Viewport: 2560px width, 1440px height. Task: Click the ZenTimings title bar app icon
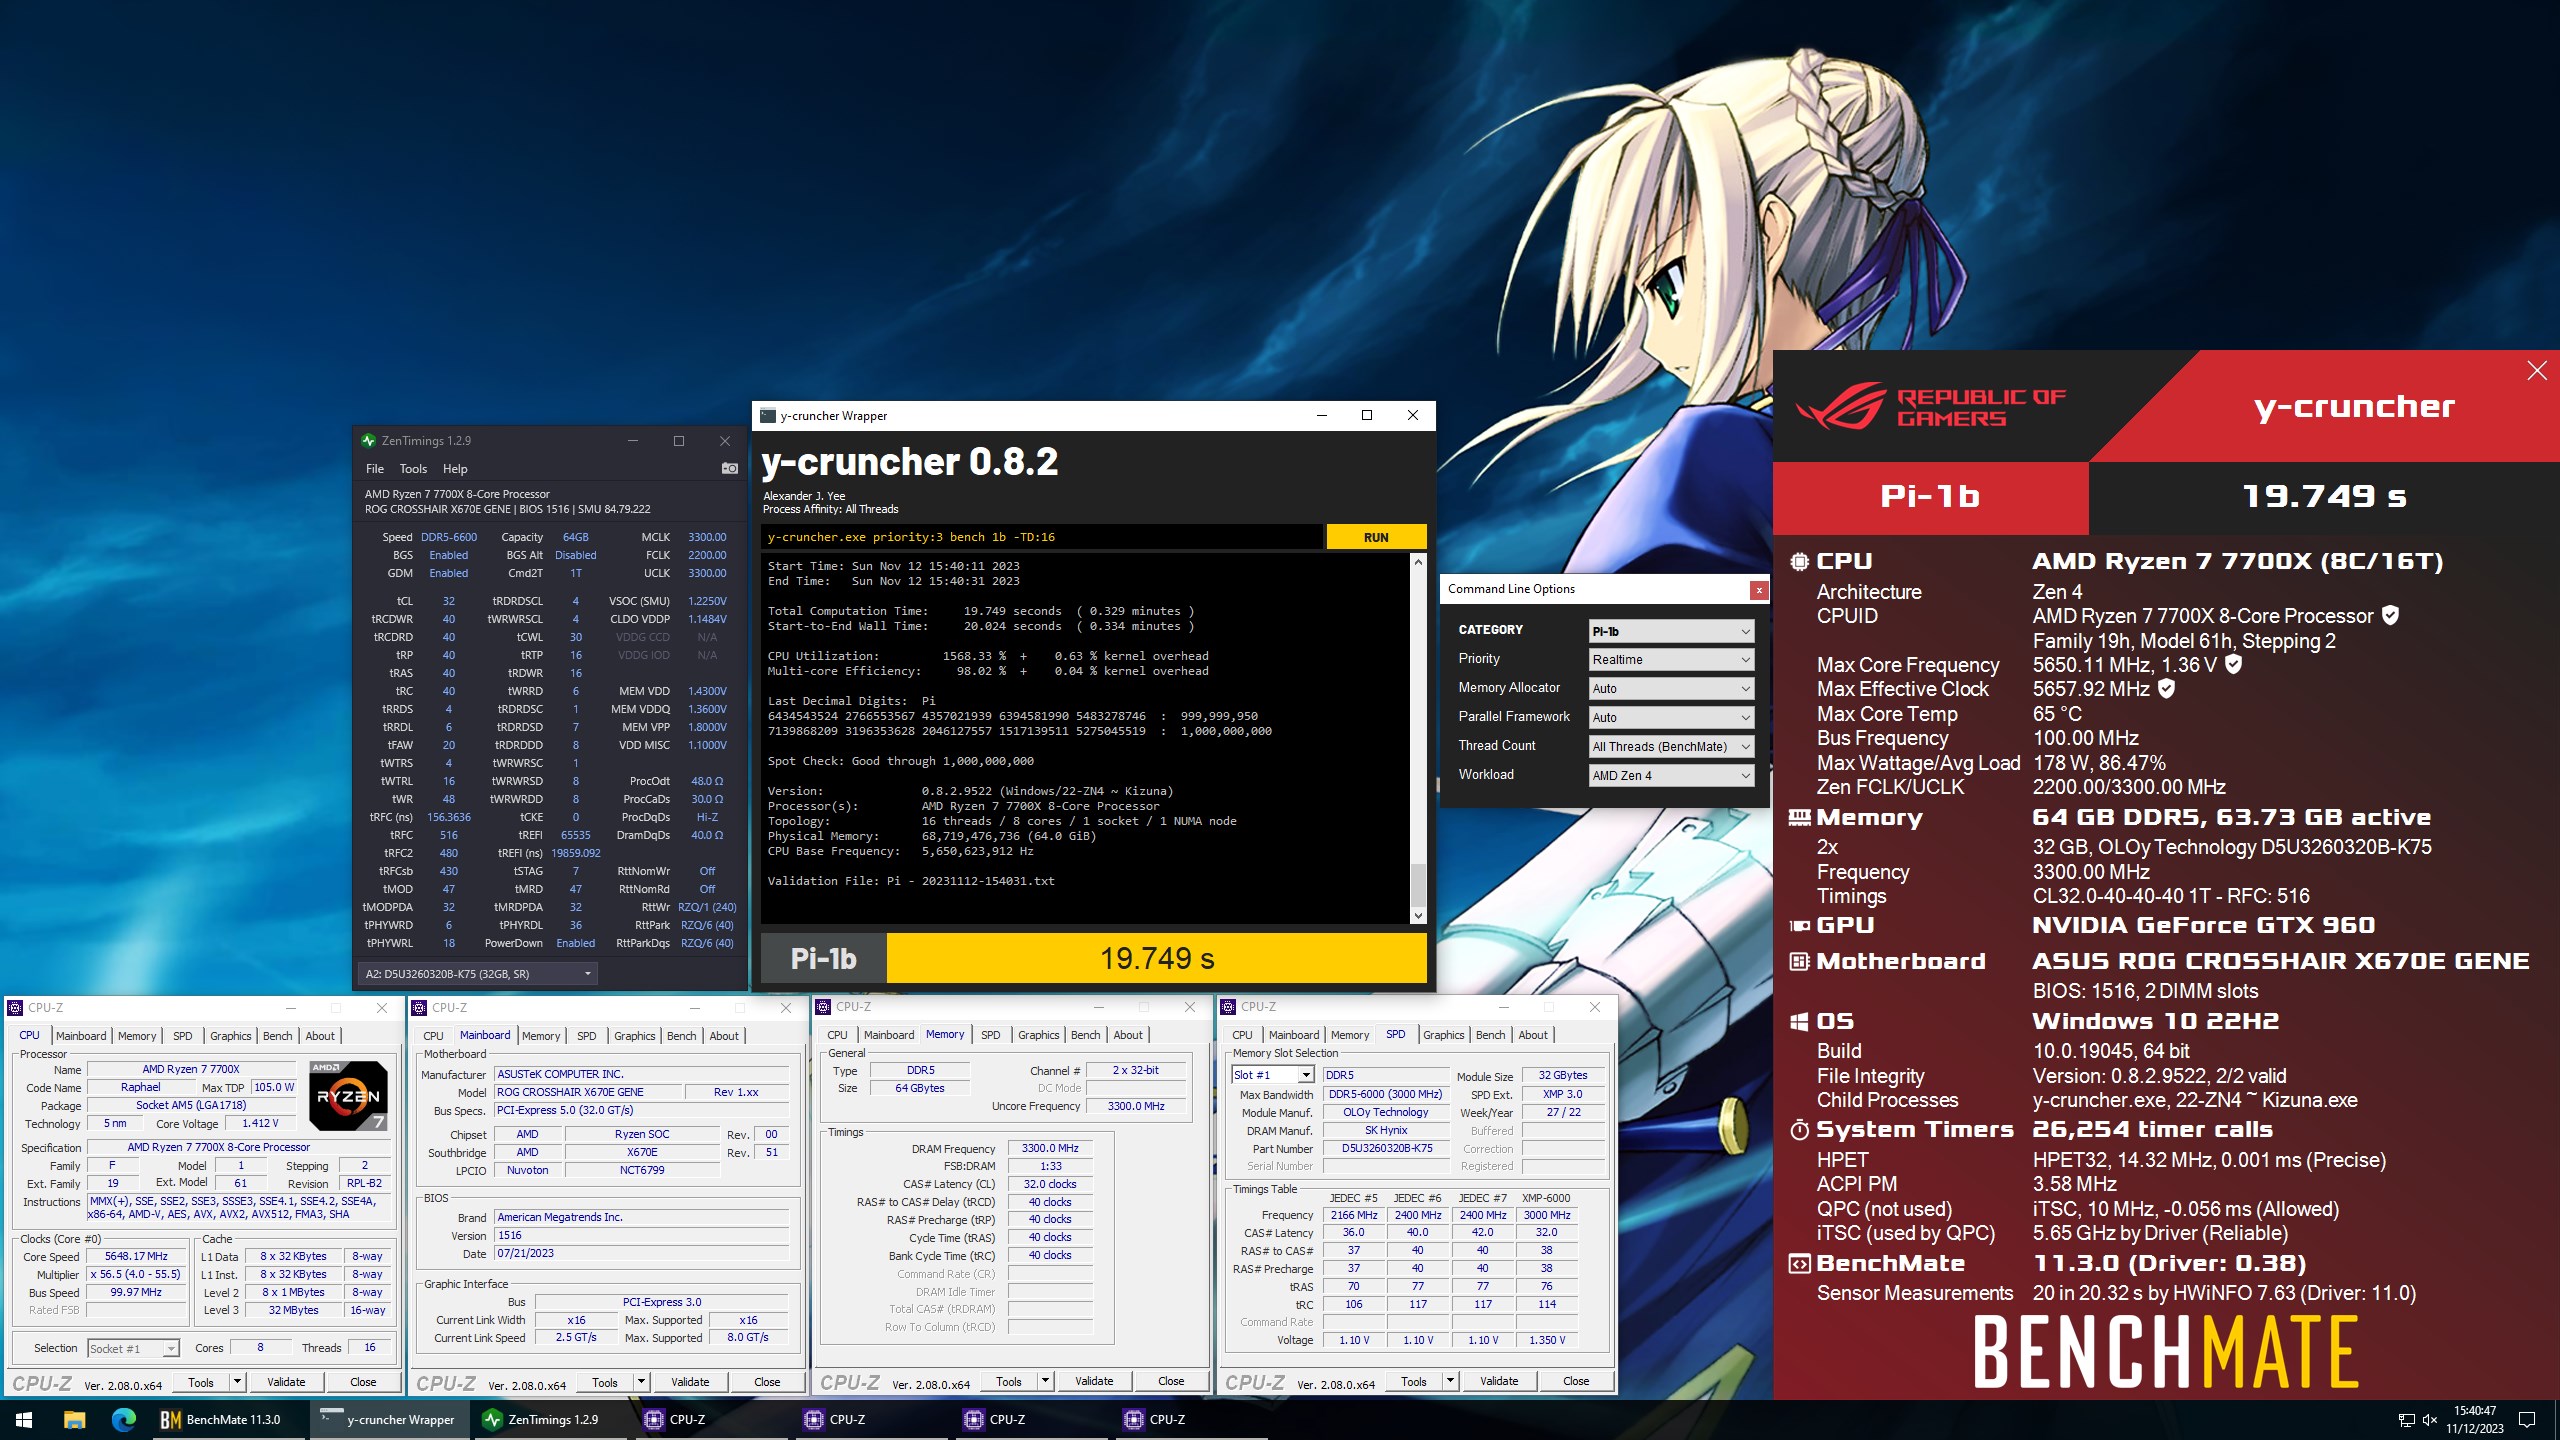click(x=369, y=441)
